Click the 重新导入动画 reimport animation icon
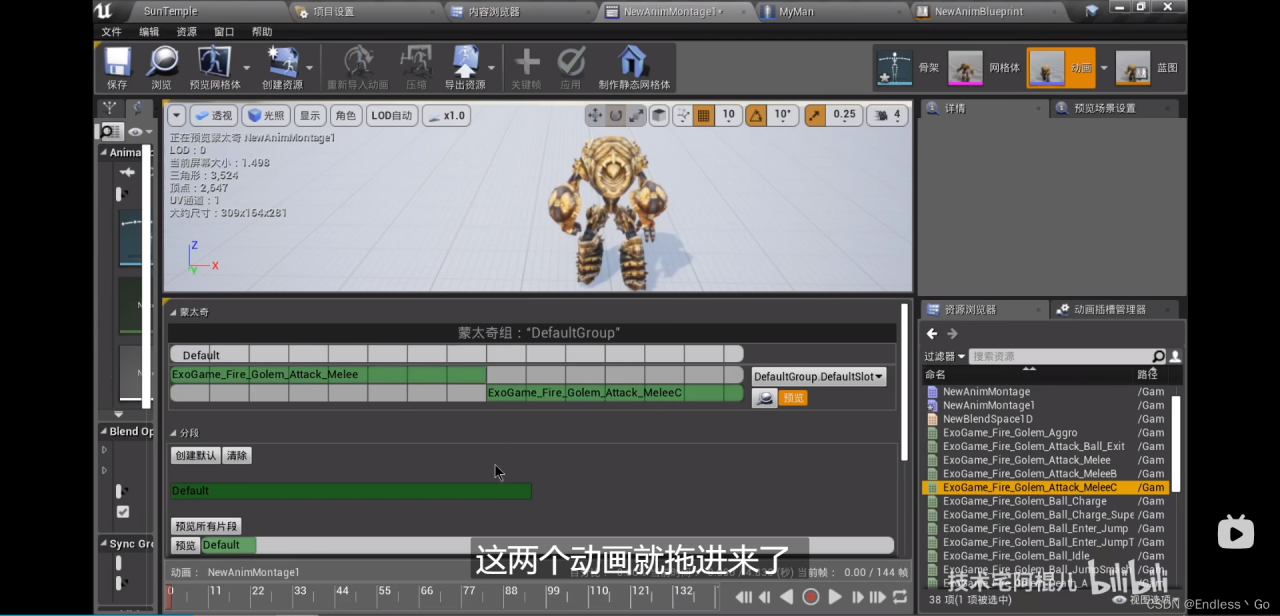Image resolution: width=1280 pixels, height=616 pixels. pos(357,62)
